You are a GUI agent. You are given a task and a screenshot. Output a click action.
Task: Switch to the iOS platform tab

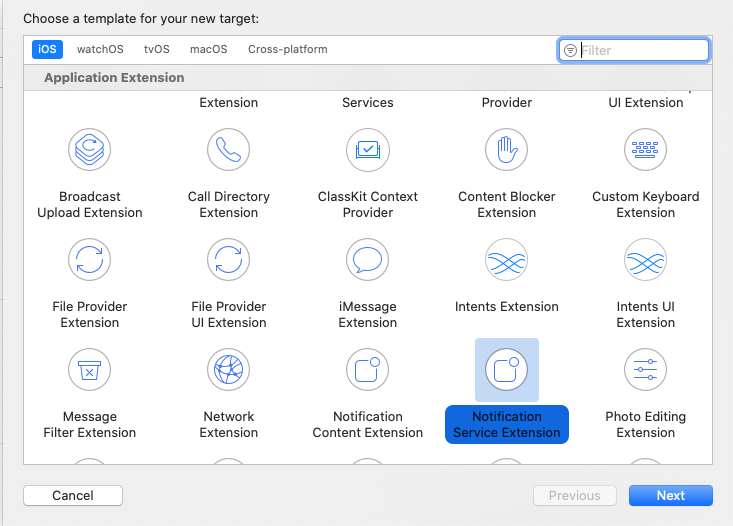point(47,49)
